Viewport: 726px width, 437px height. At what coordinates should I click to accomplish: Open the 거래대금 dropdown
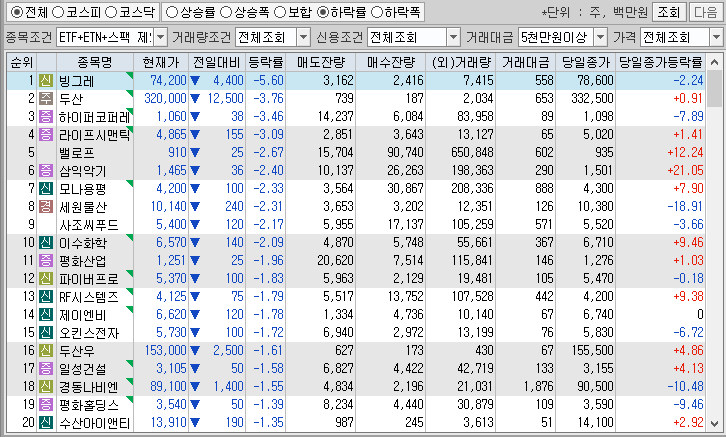tap(601, 37)
